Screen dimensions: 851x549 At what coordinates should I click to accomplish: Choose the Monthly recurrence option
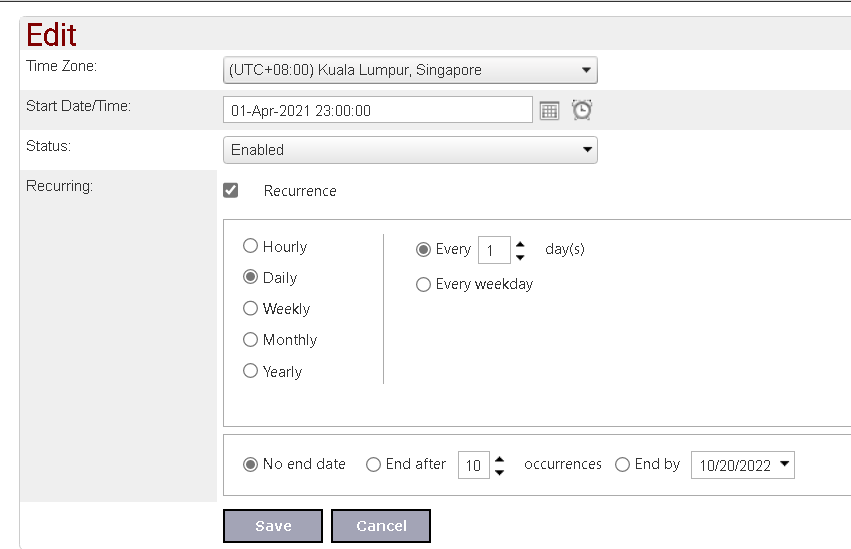(250, 340)
